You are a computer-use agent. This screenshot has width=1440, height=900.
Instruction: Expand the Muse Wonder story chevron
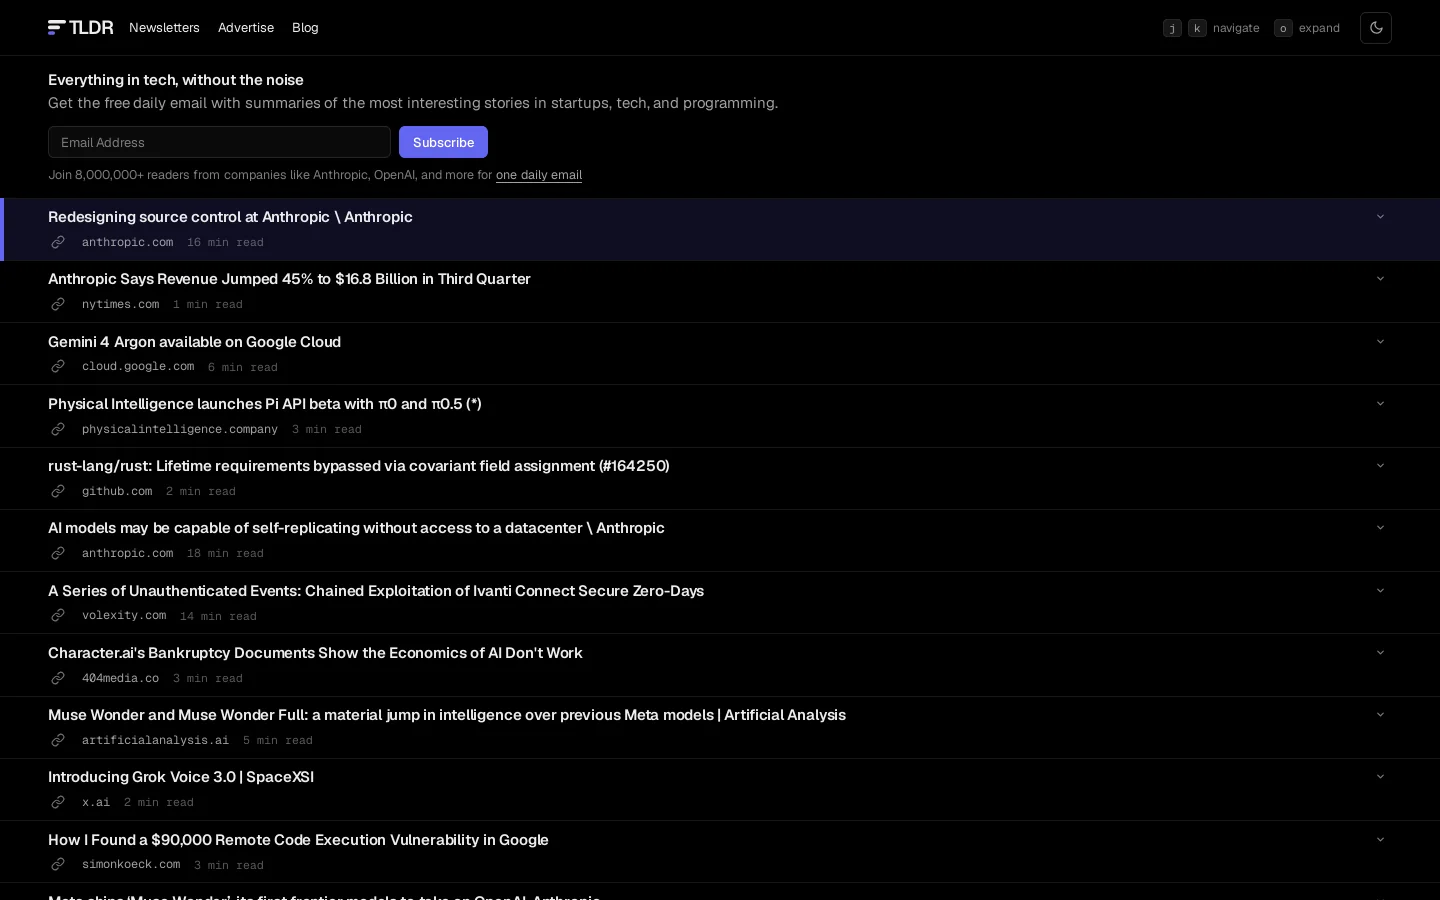click(x=1380, y=715)
